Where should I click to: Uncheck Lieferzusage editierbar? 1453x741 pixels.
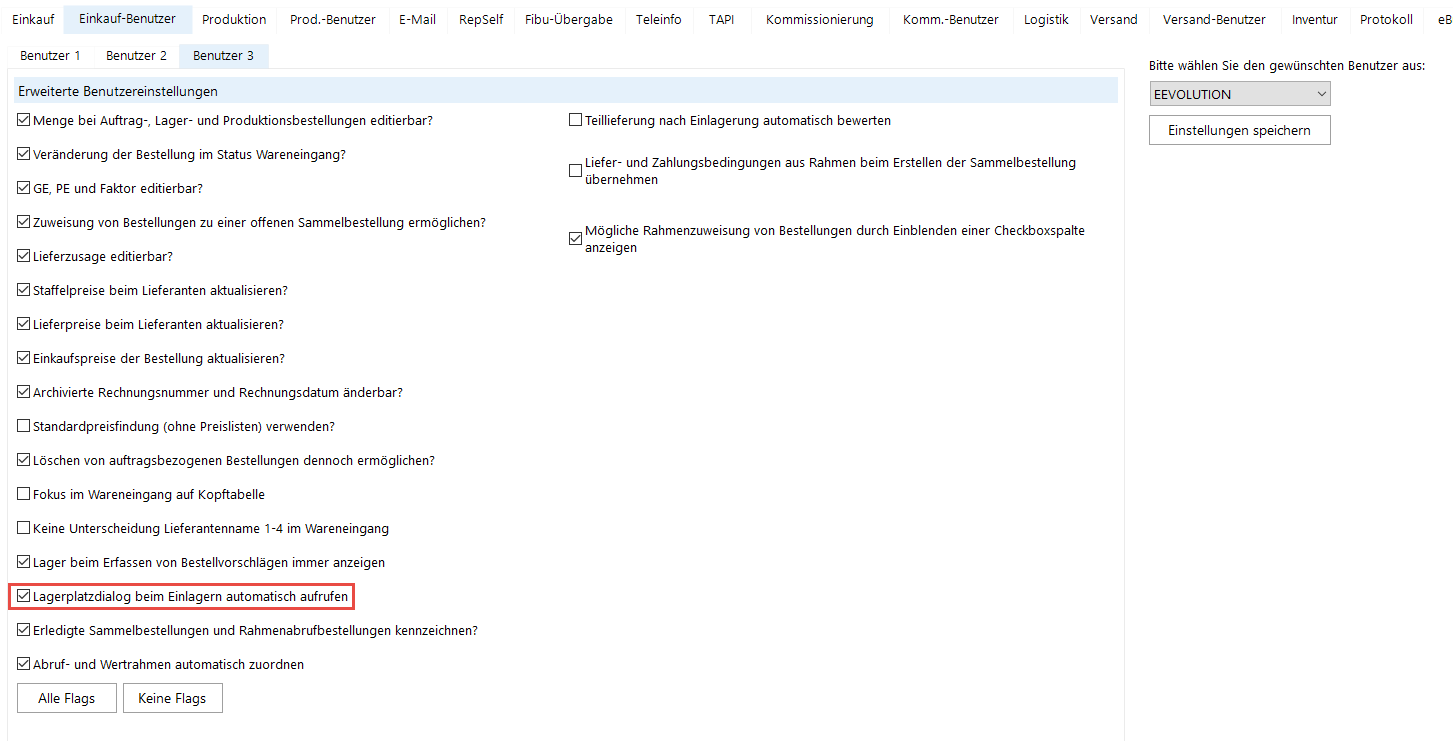point(24,256)
